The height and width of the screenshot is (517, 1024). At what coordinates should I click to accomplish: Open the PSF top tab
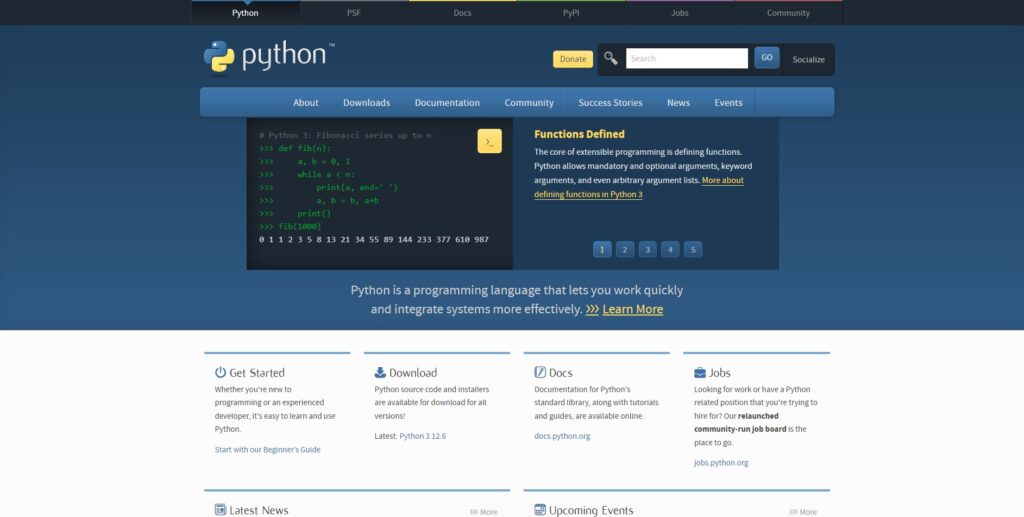tap(354, 12)
